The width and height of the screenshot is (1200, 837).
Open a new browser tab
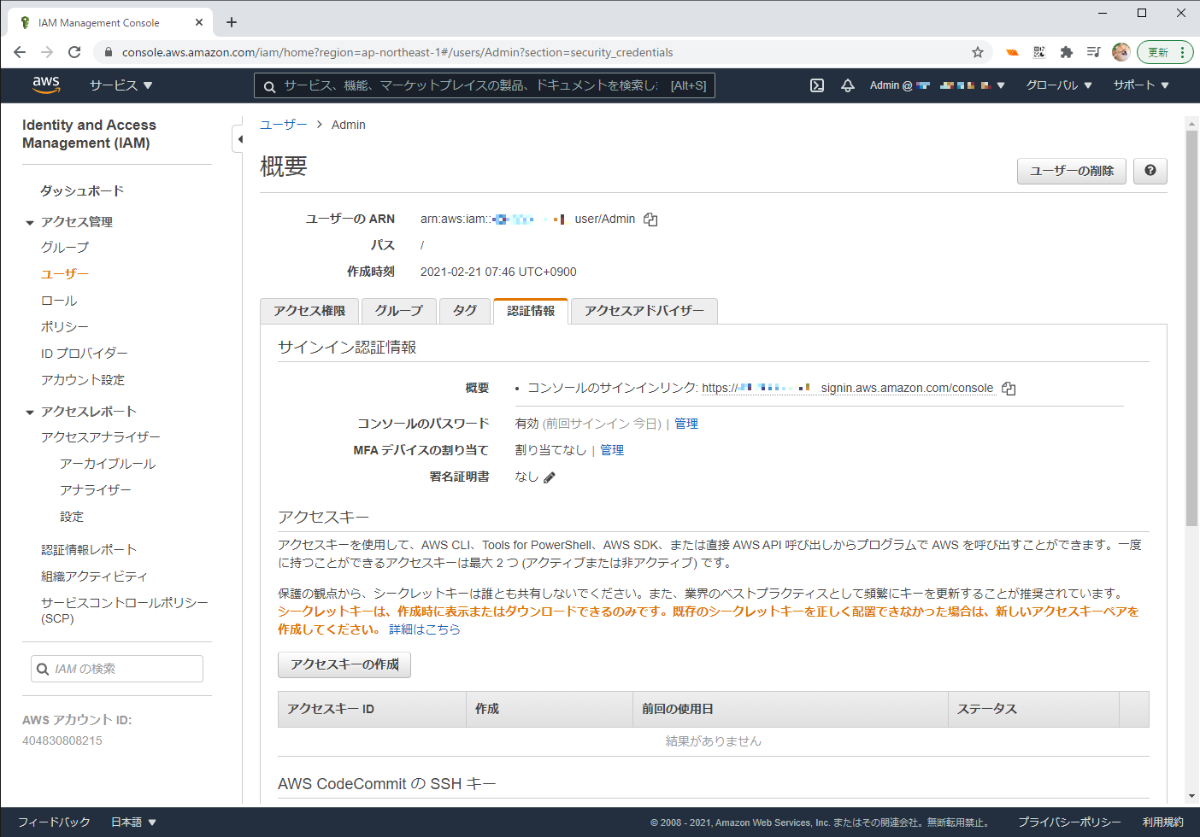point(232,21)
